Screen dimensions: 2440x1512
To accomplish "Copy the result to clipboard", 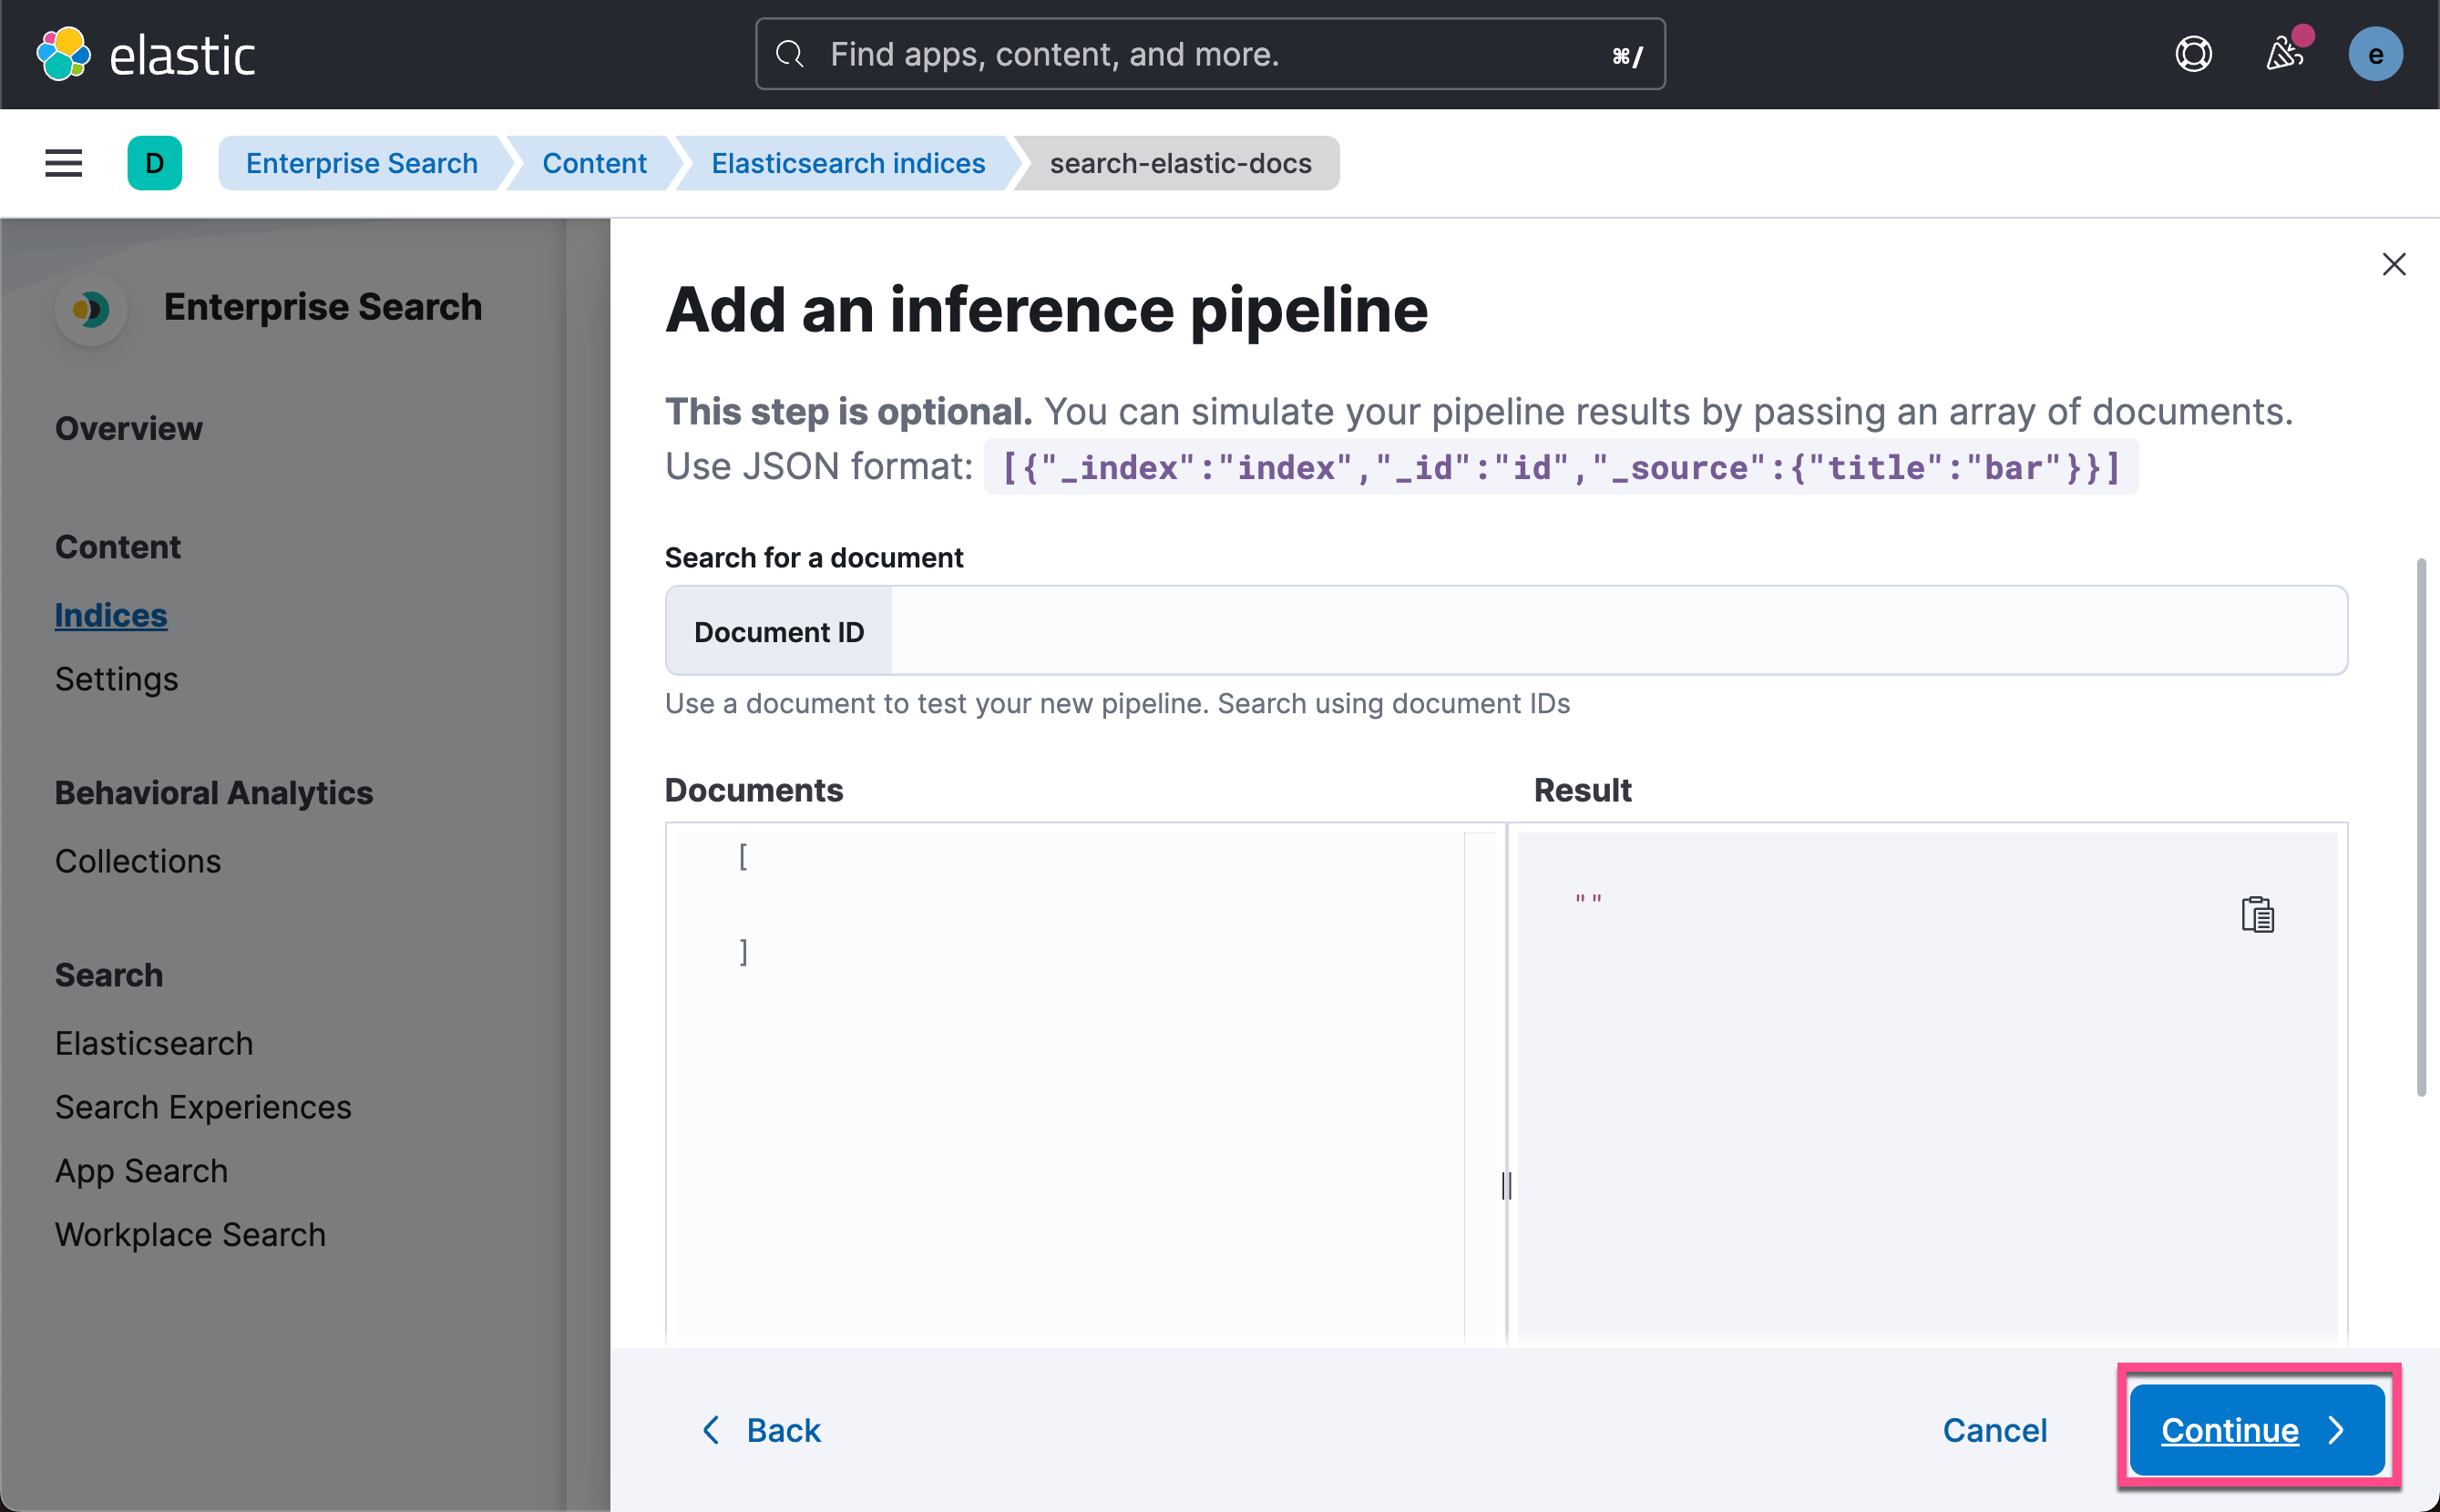I will (2257, 914).
